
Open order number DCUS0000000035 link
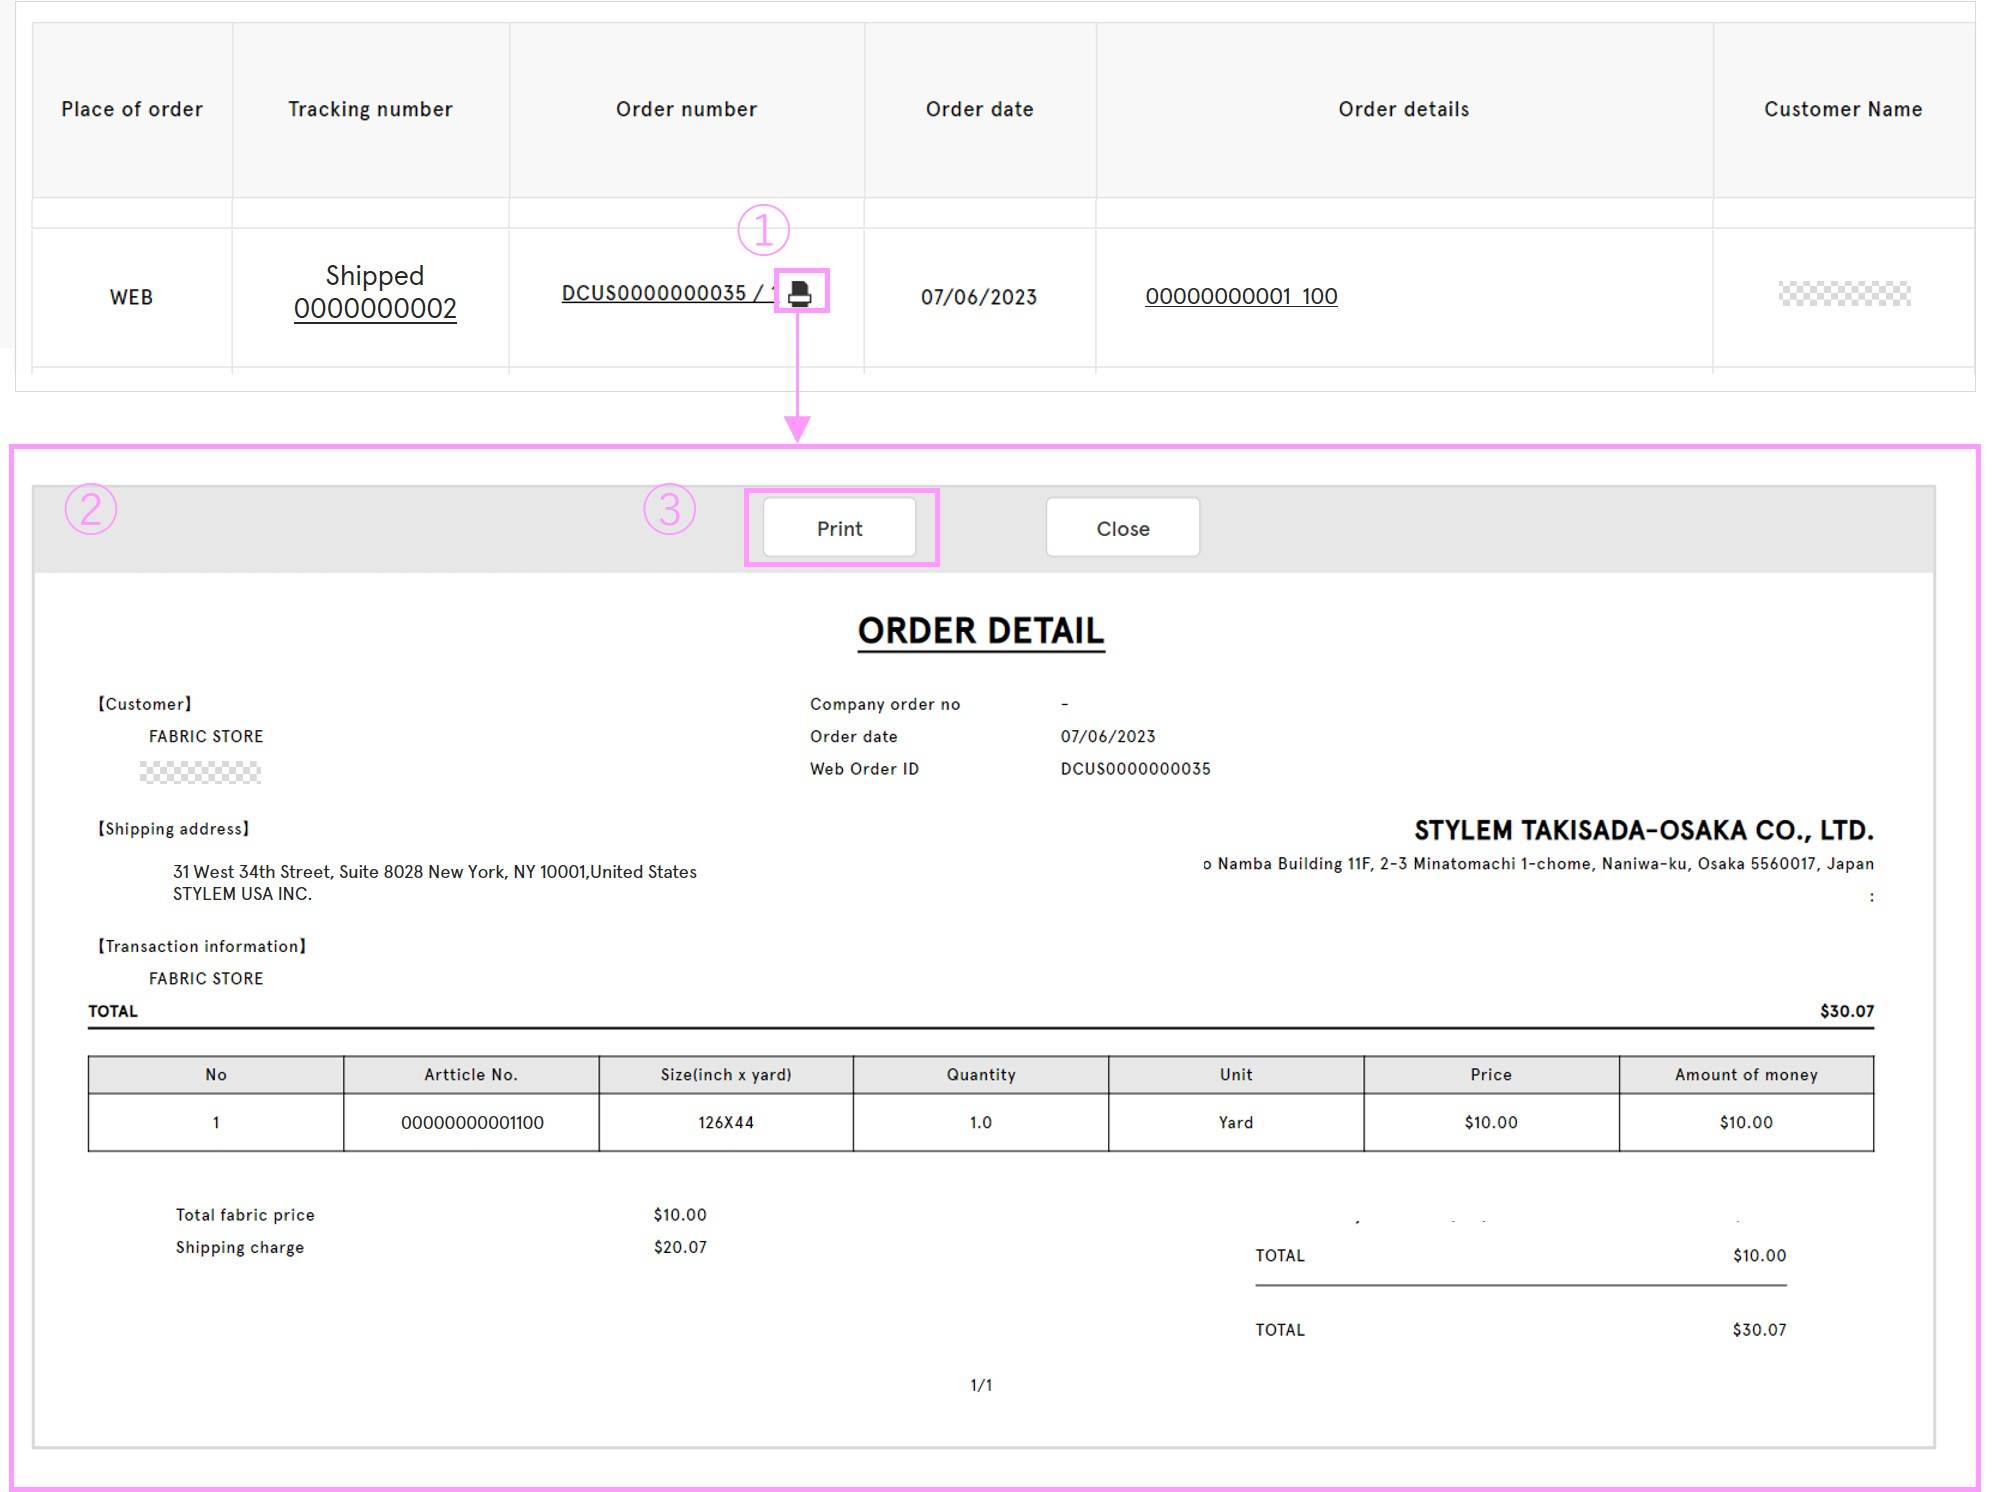(x=654, y=293)
